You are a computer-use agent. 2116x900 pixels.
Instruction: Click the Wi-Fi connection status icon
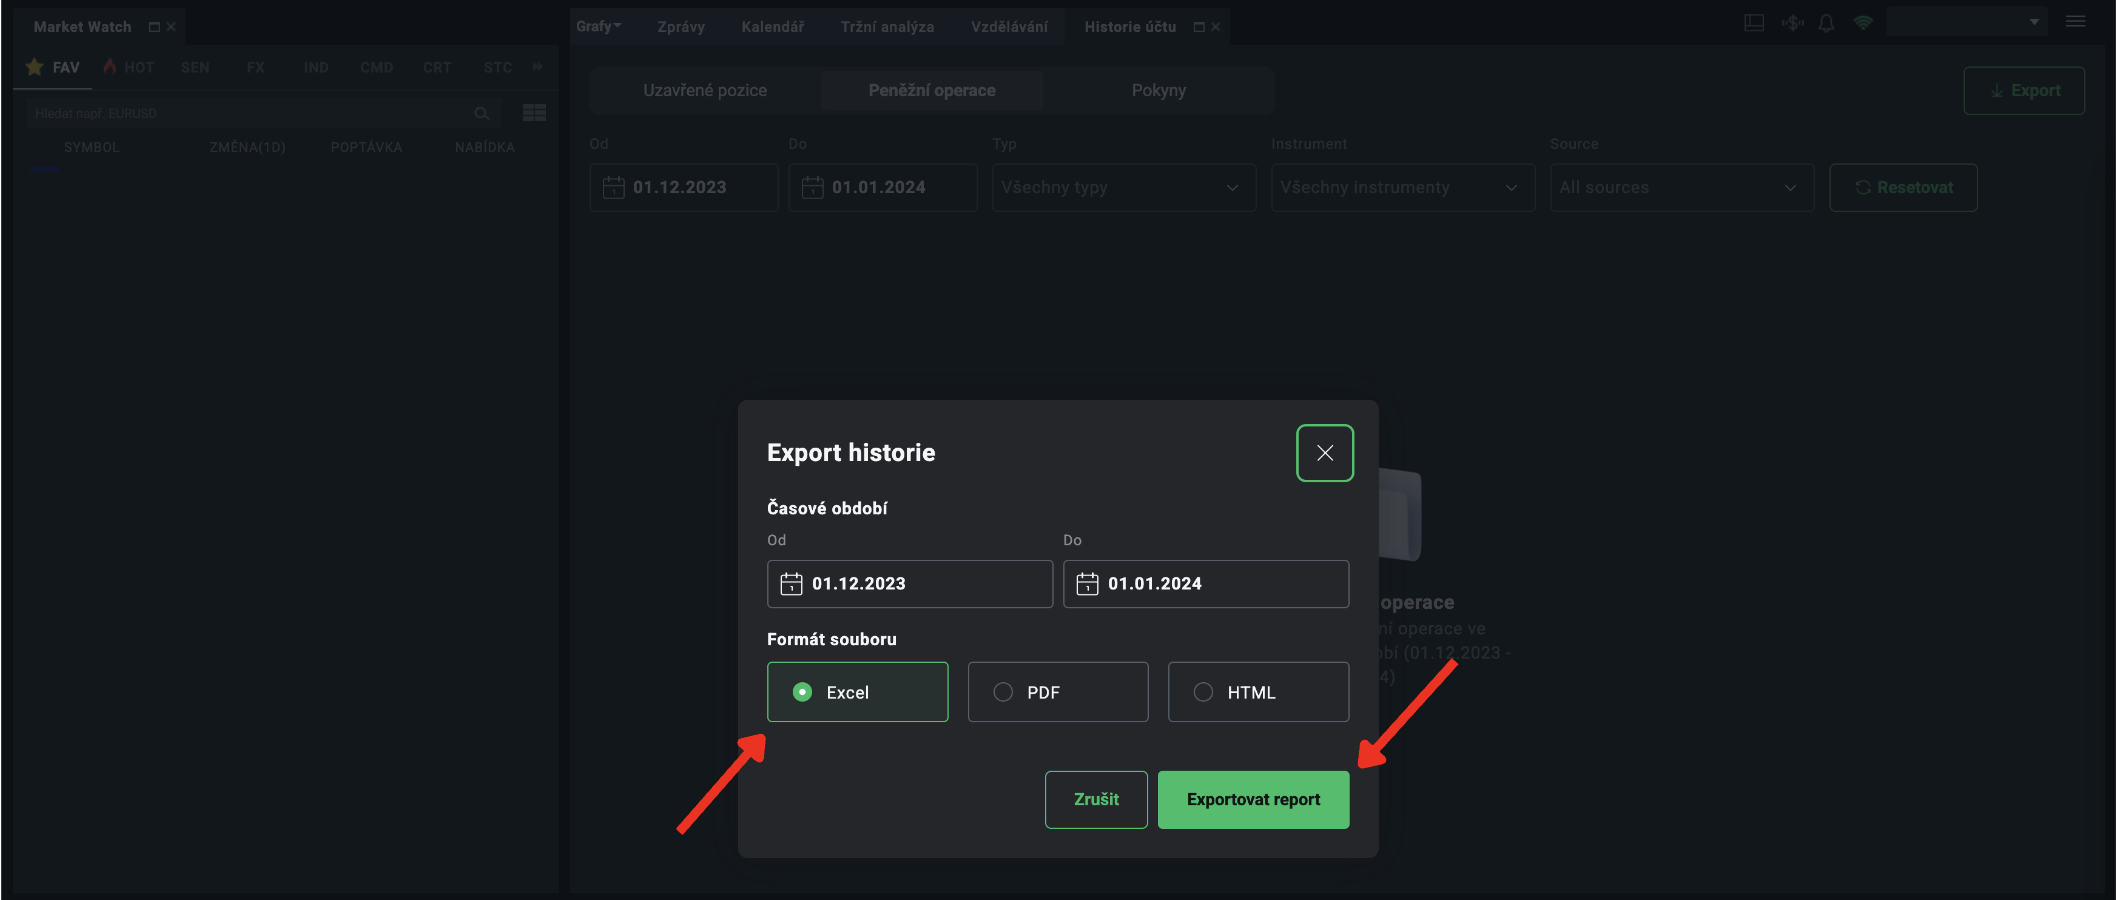pyautogui.click(x=1862, y=23)
